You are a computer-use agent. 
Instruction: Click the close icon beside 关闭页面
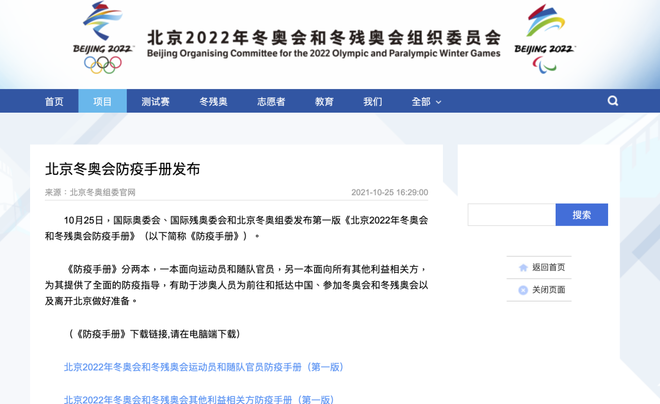(x=523, y=290)
